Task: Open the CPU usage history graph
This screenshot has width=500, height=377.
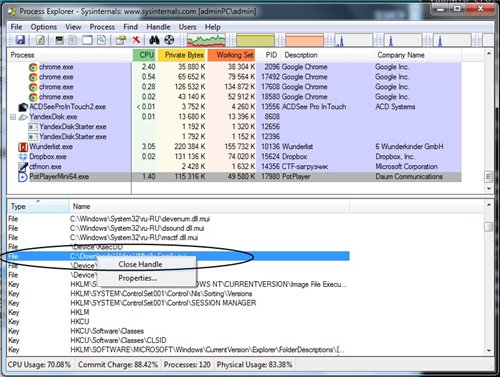Action: click(x=206, y=40)
